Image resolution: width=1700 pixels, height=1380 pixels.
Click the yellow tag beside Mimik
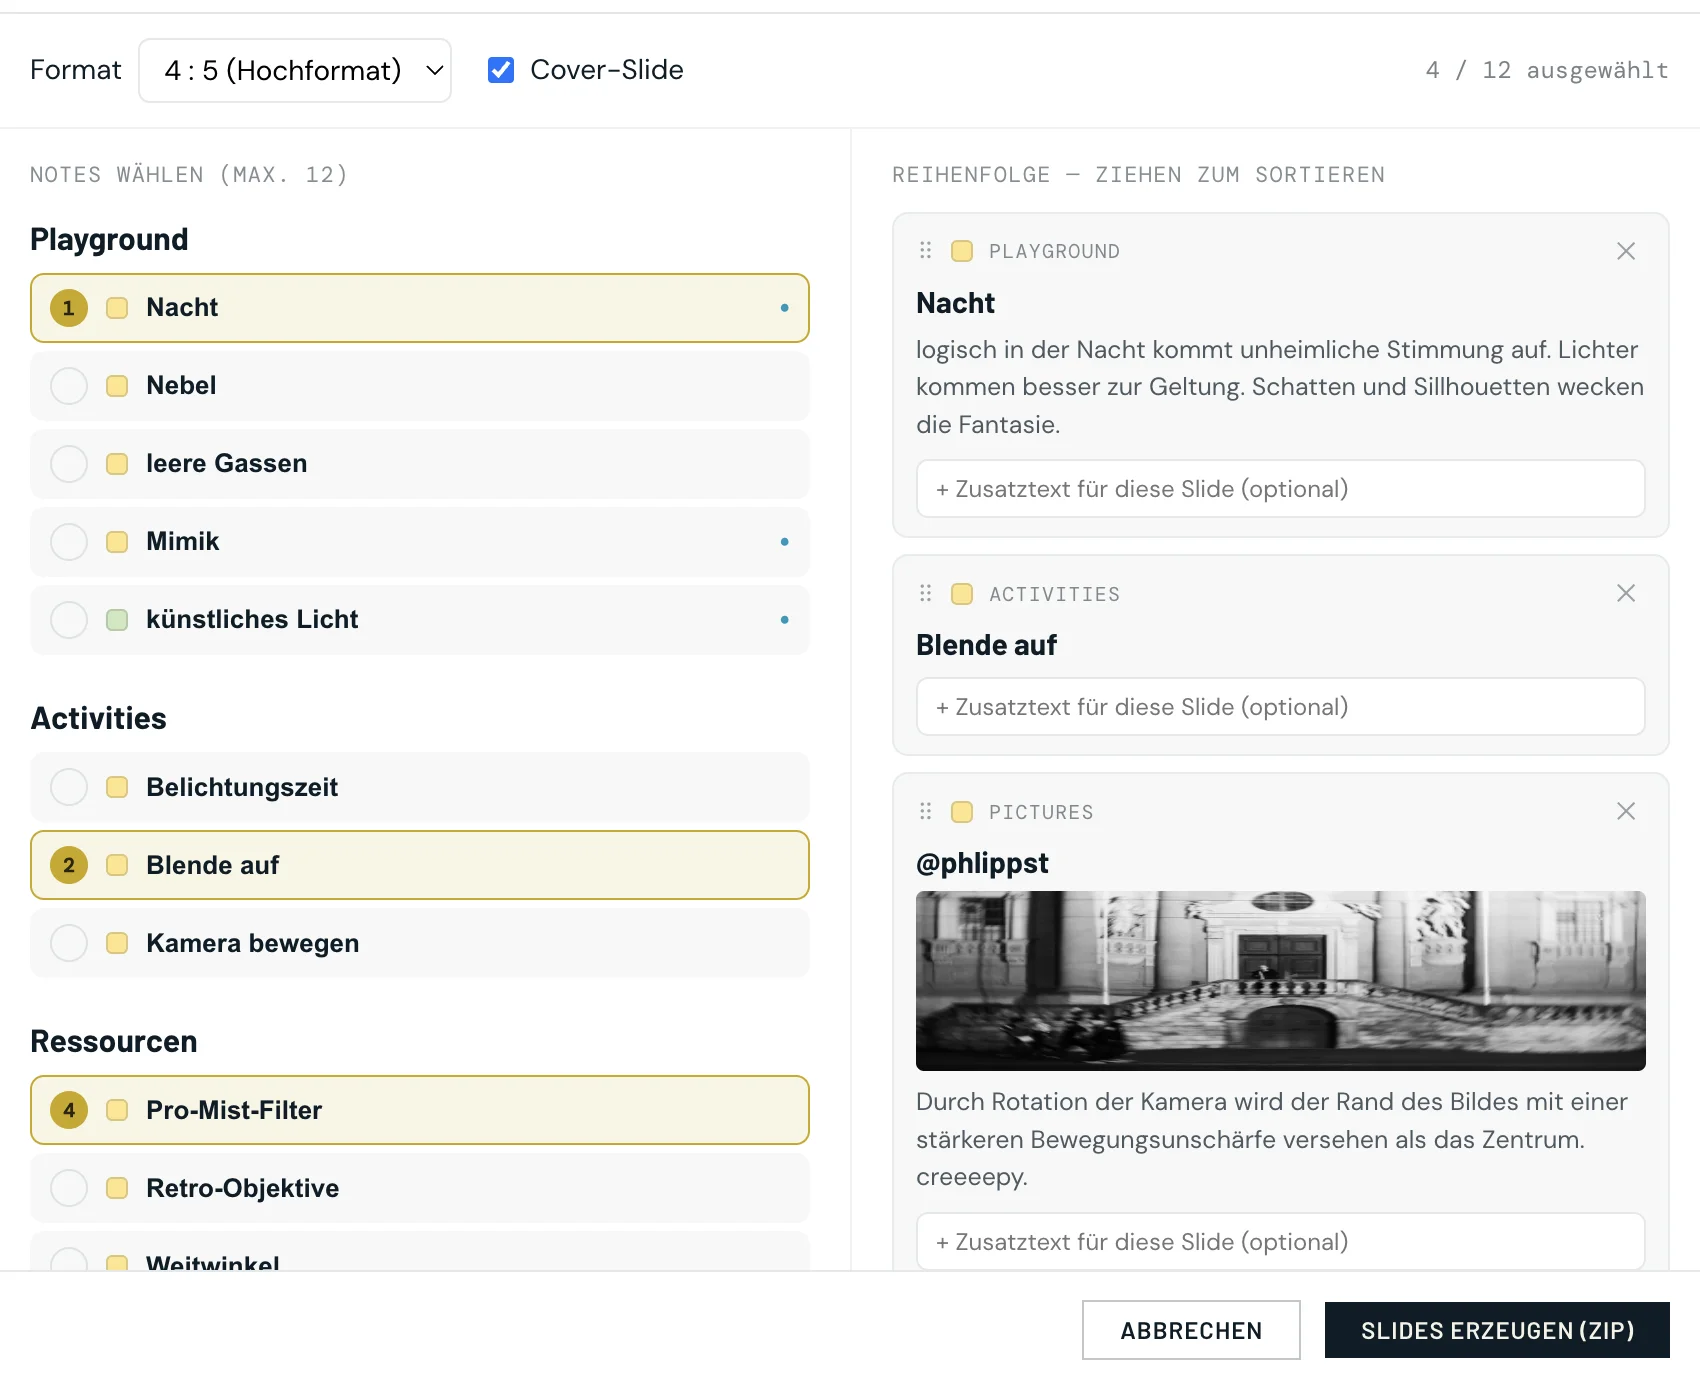[117, 542]
